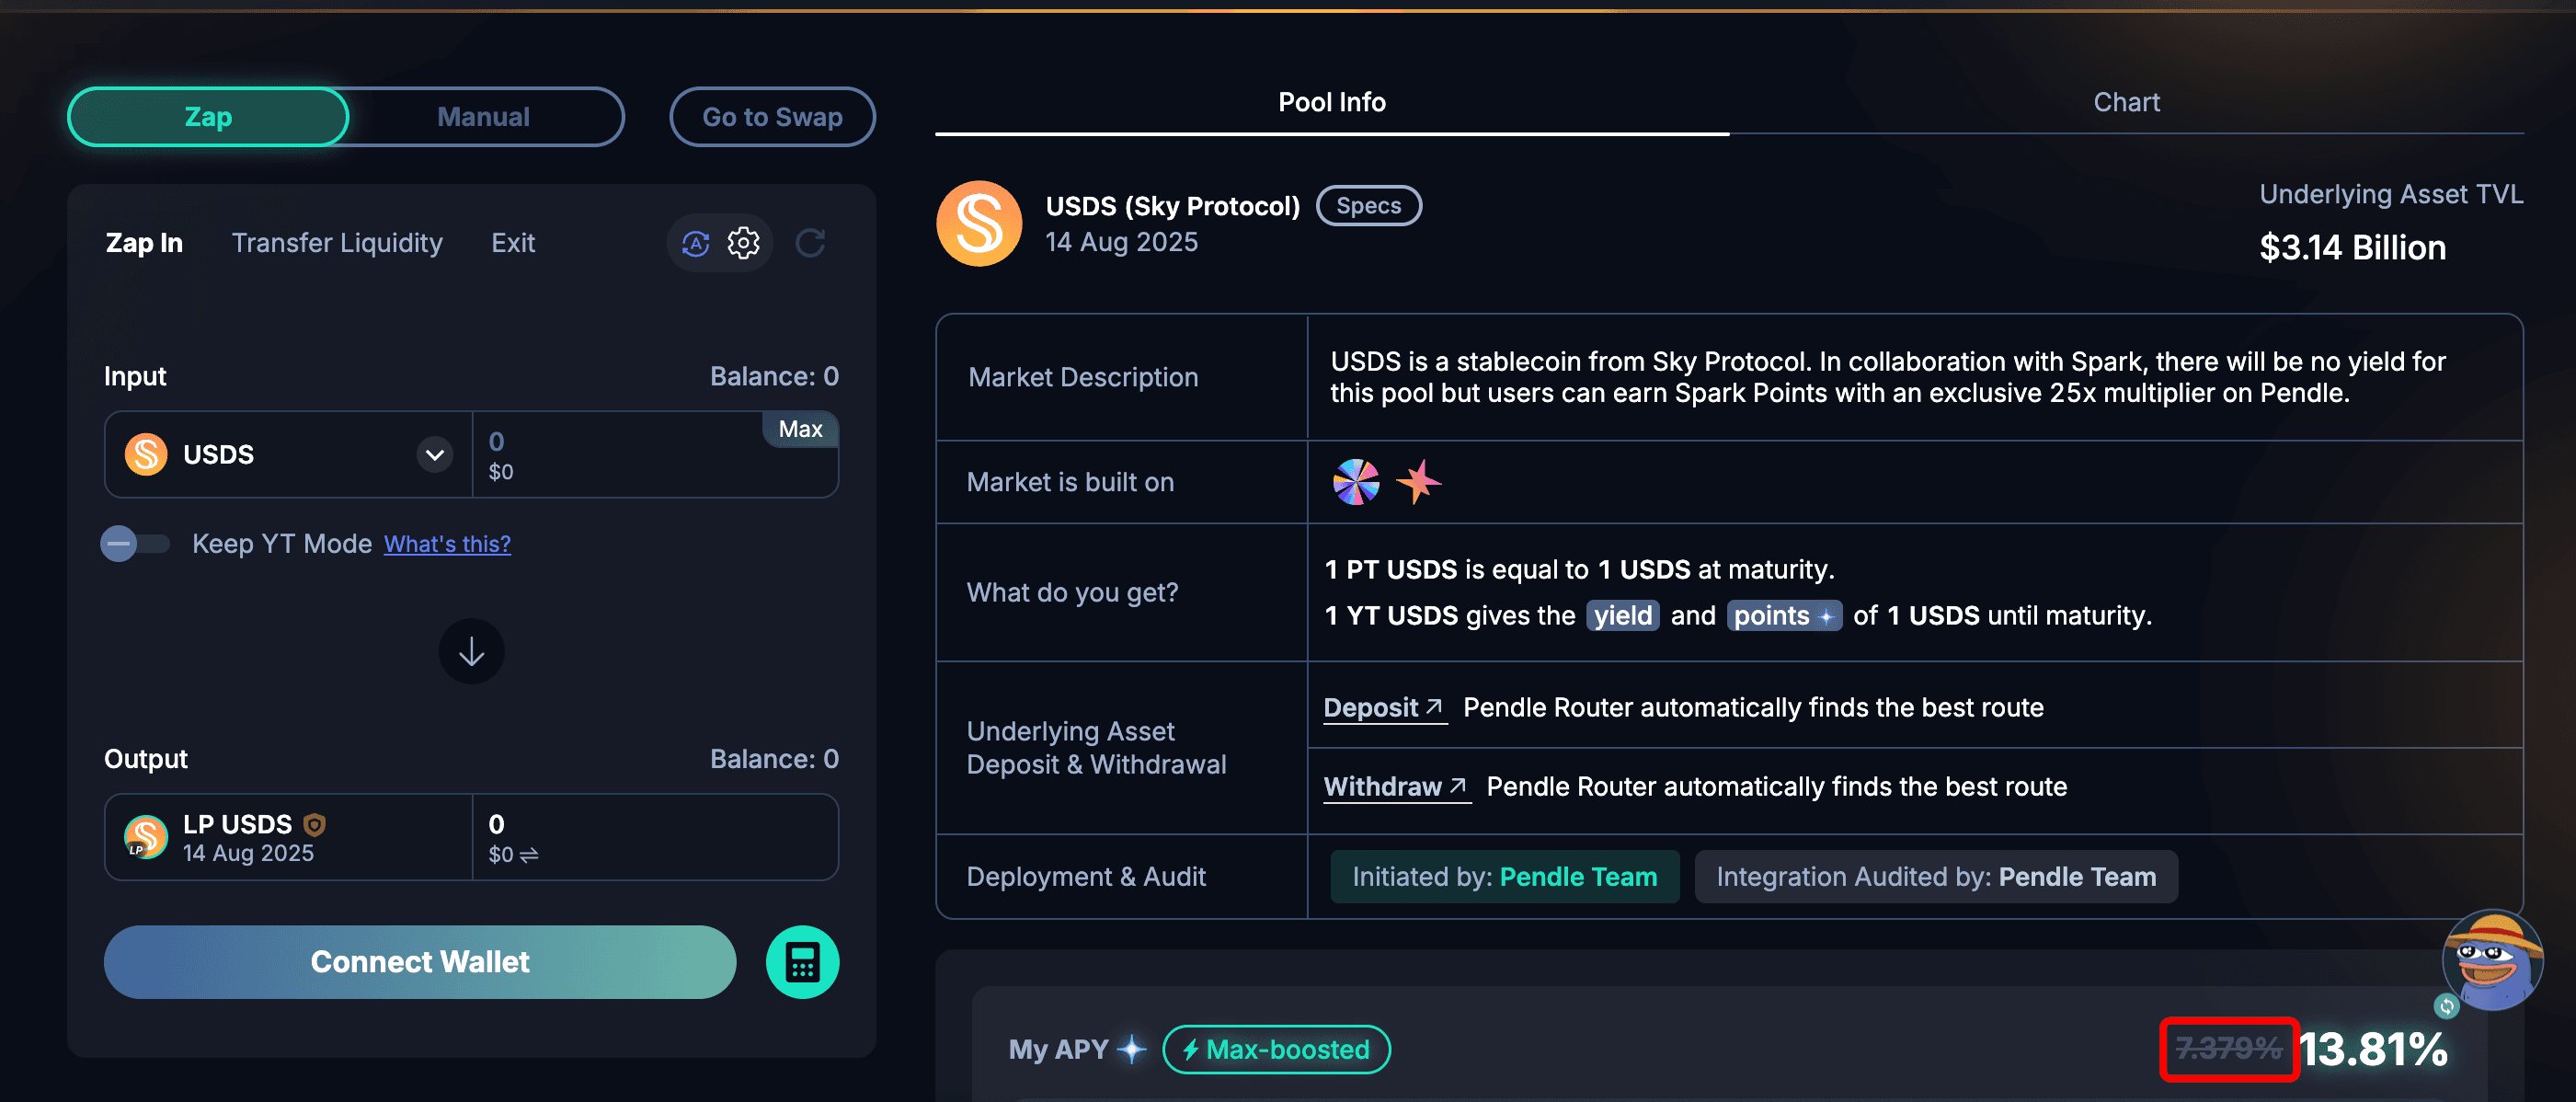Image resolution: width=2576 pixels, height=1102 pixels.
Task: Click the Market Description row label
Action: pos(1083,377)
